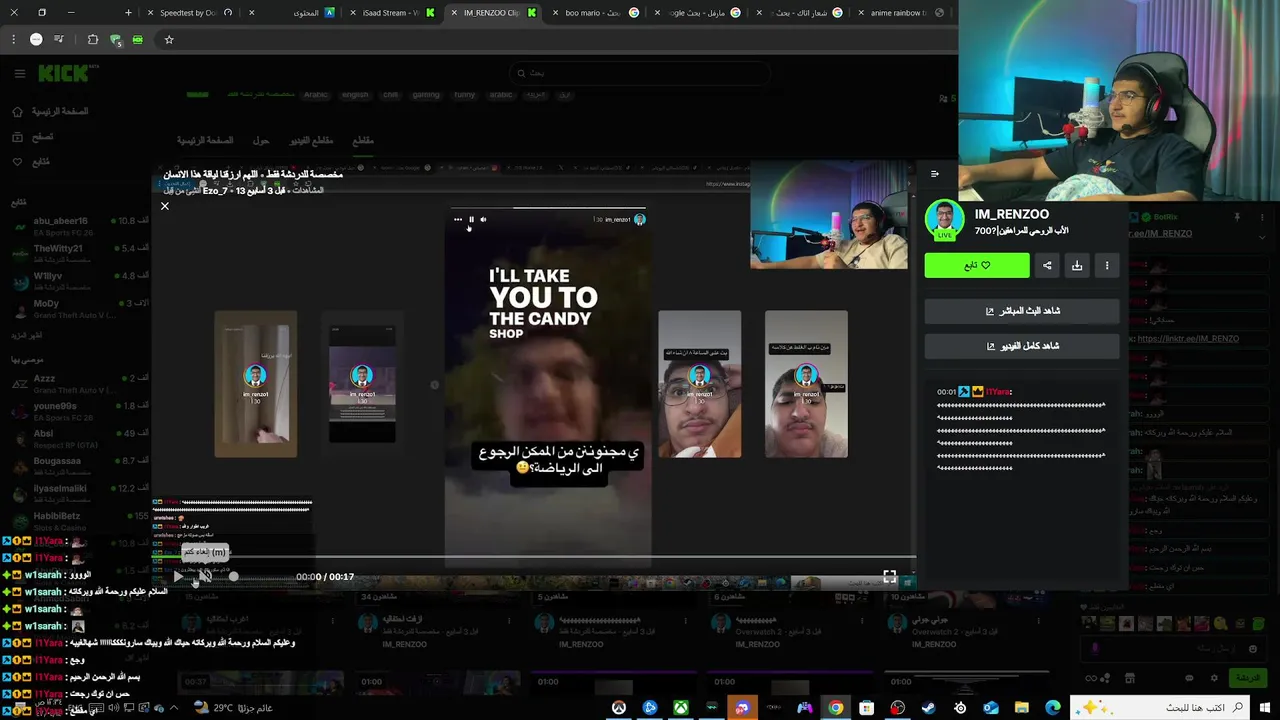Click the watch live stream button
The width and height of the screenshot is (1280, 720).
click(1022, 311)
